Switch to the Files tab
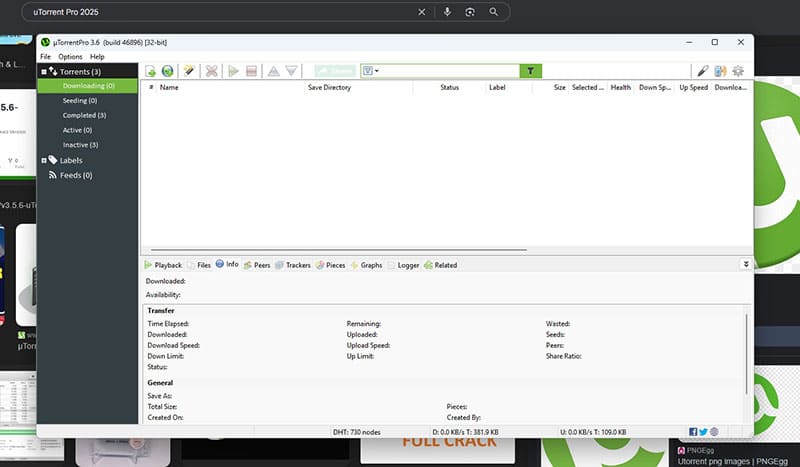Screen dimensions: 800x467 click(199, 265)
